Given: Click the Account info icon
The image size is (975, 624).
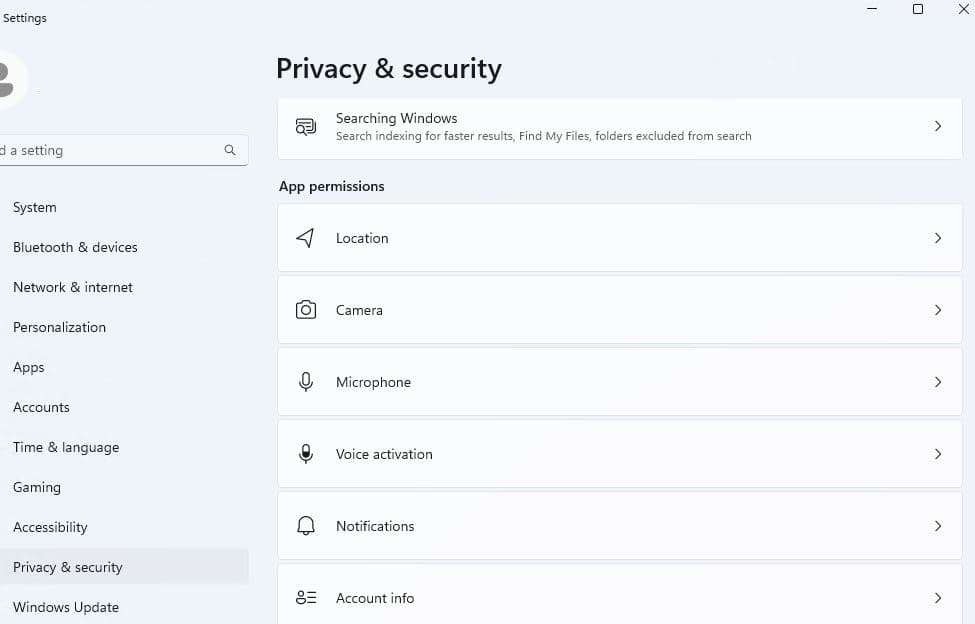Looking at the screenshot, I should pos(306,598).
